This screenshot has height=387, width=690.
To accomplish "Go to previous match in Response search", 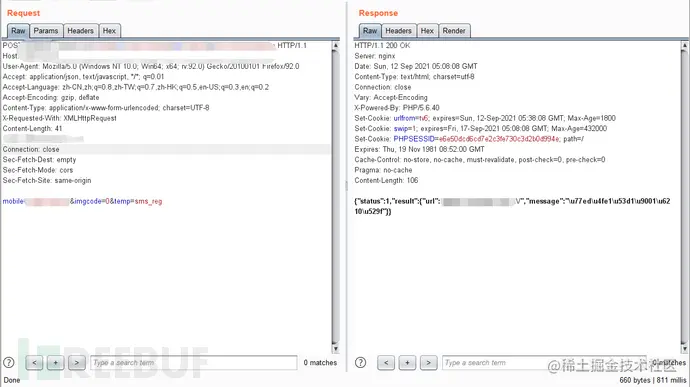I will coord(386,363).
